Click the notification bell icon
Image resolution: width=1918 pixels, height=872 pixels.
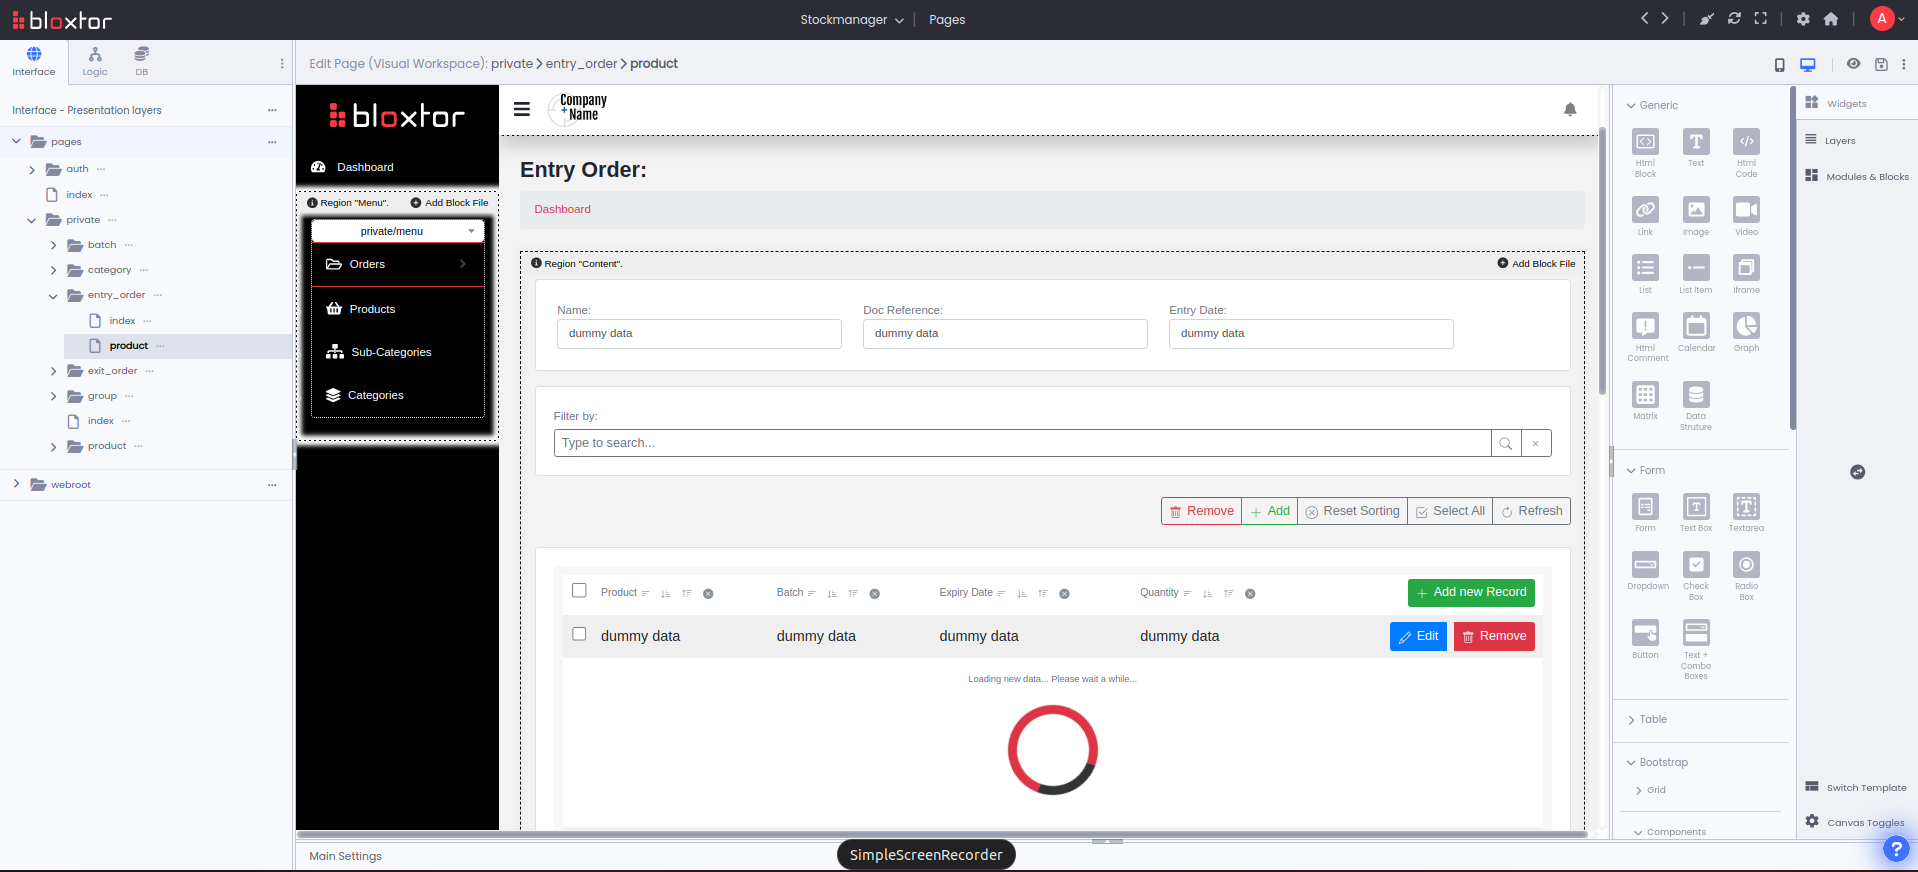1569,110
